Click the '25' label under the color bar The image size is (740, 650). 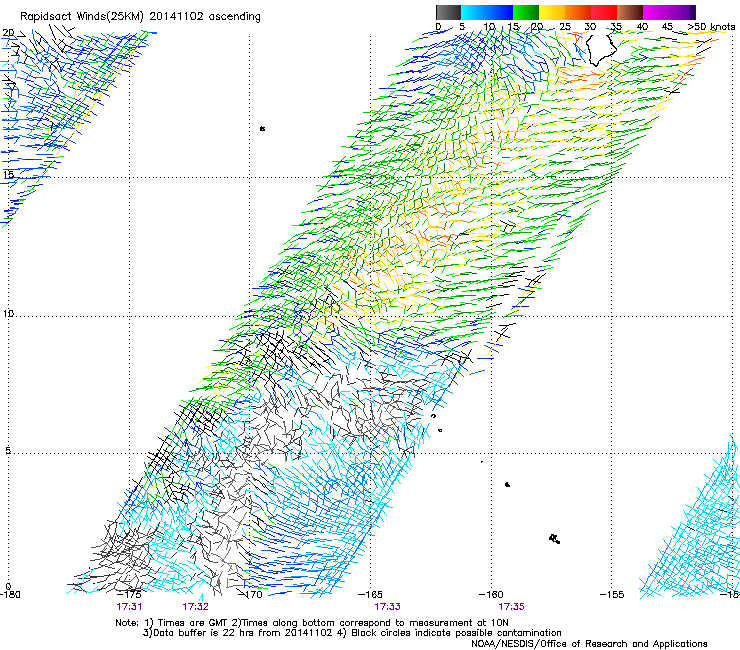click(x=565, y=27)
